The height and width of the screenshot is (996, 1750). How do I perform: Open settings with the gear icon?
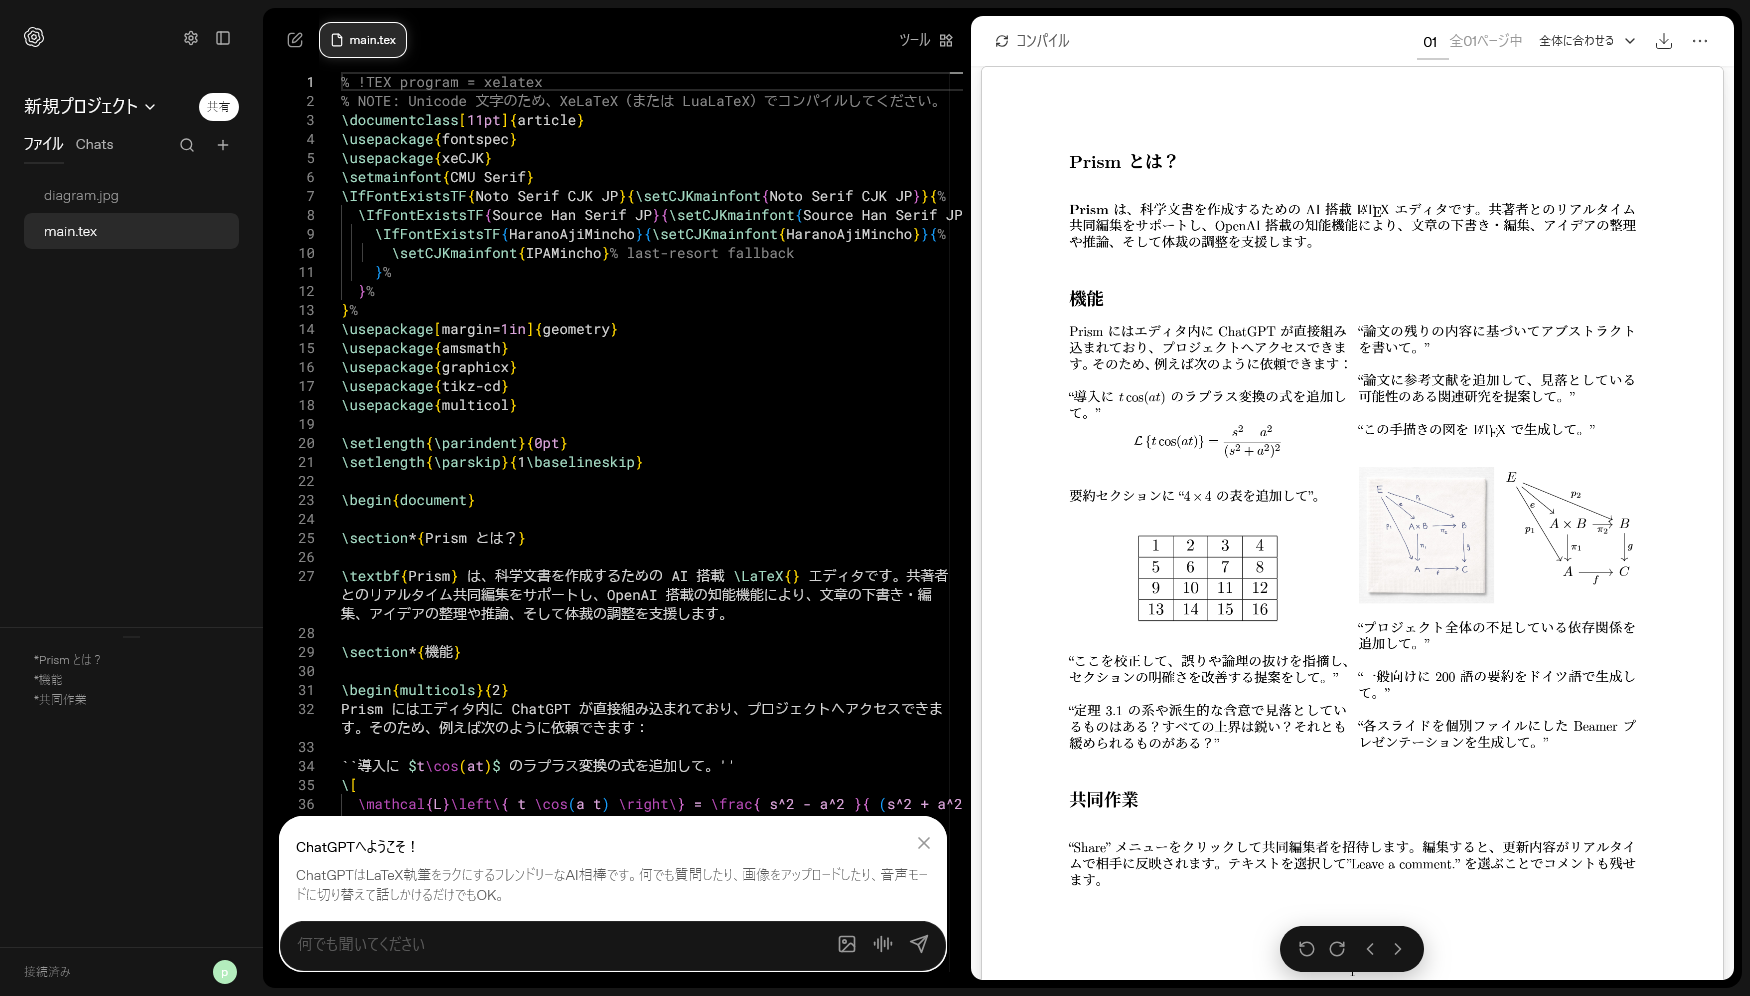tap(191, 37)
